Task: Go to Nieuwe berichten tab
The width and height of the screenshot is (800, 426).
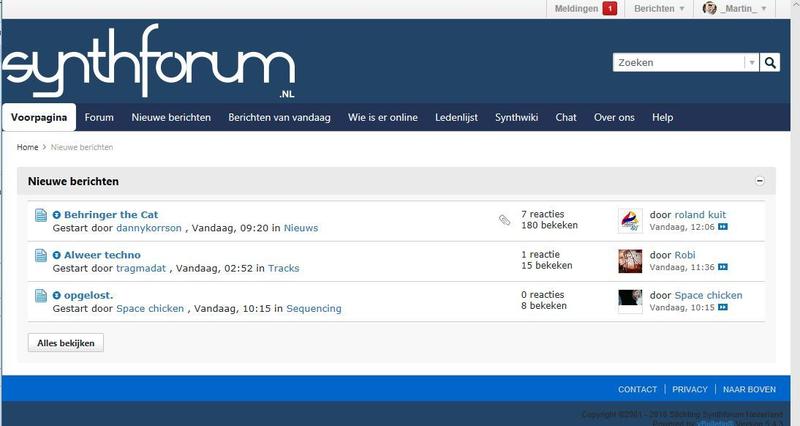Action: (x=171, y=117)
